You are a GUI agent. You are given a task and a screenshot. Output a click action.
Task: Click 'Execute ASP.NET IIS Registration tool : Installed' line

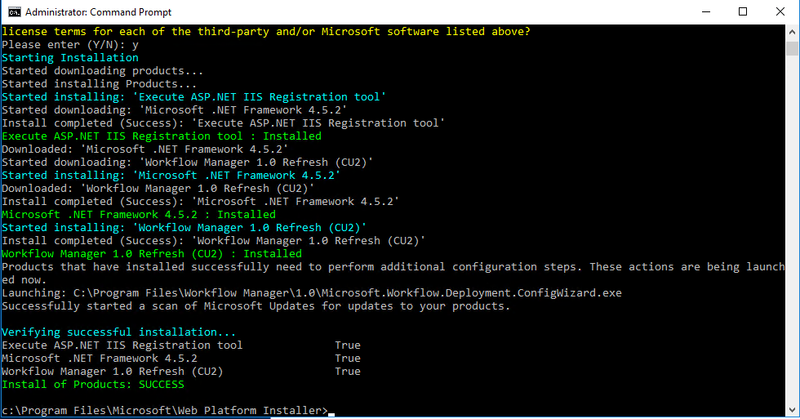162,136
